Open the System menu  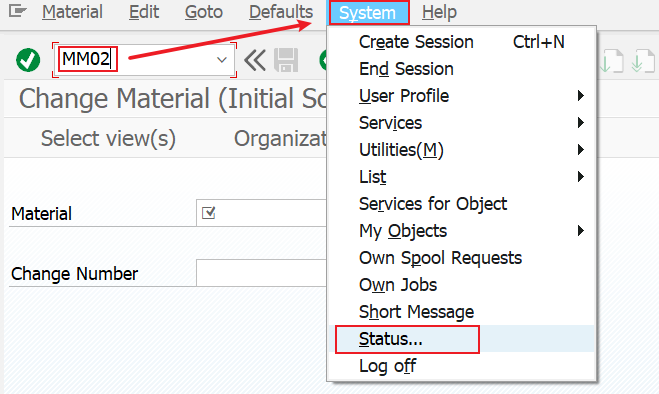[x=369, y=13]
